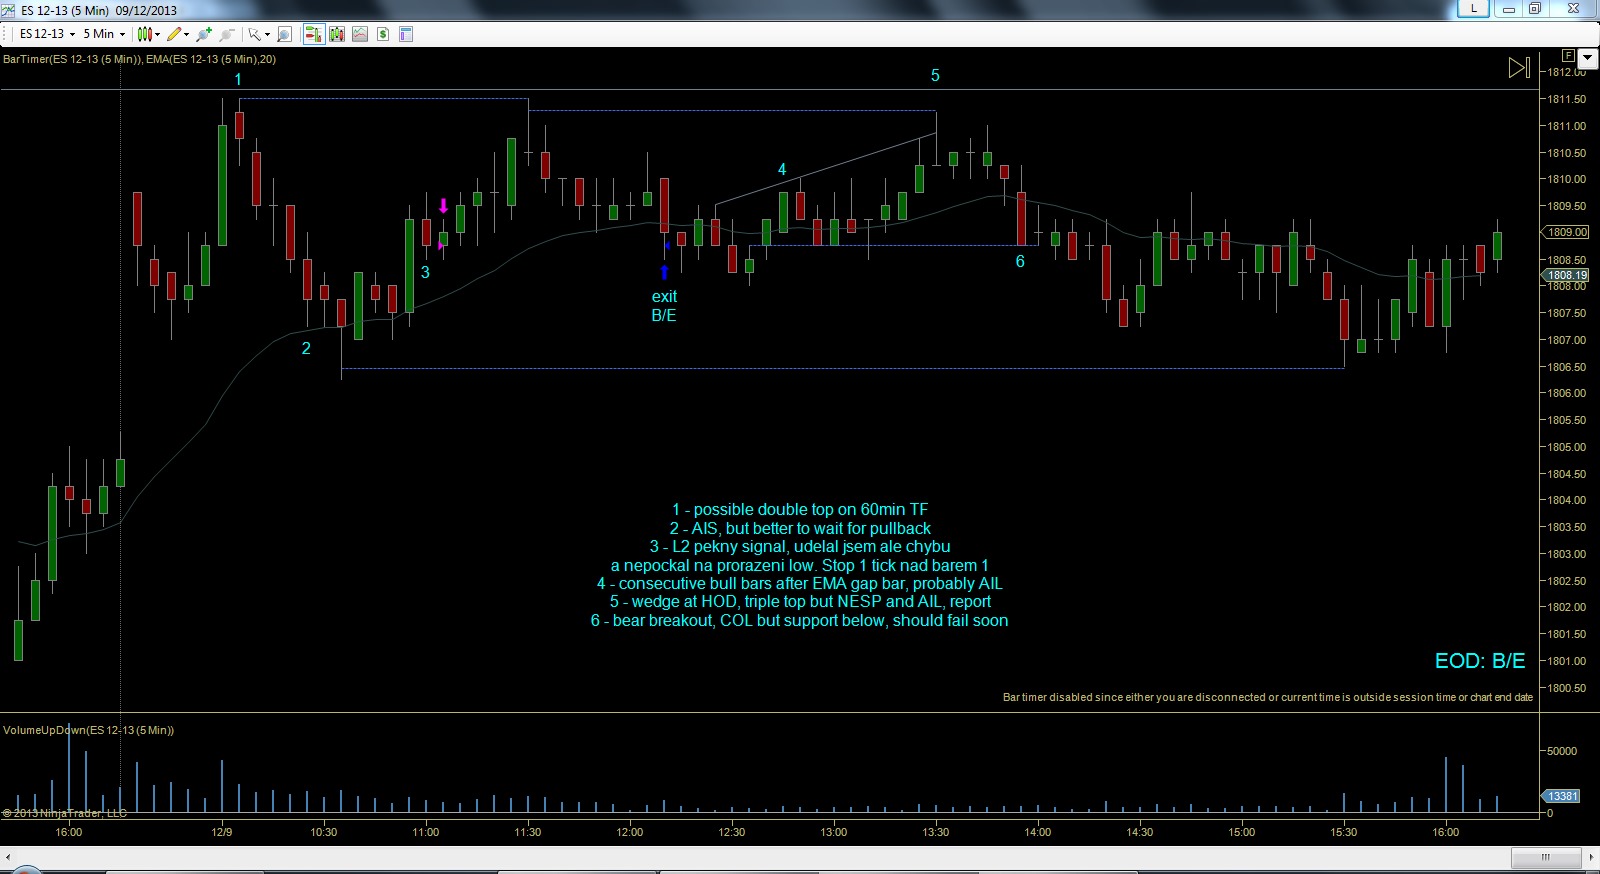This screenshot has height=874, width=1600.
Task: Open the data series candlestick icon
Action: (337, 34)
